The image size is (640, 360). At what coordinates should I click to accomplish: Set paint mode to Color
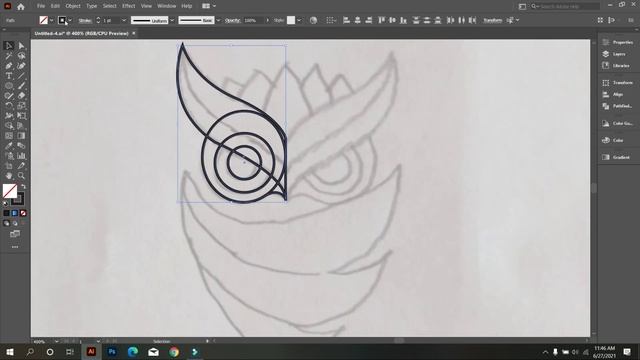[6, 213]
